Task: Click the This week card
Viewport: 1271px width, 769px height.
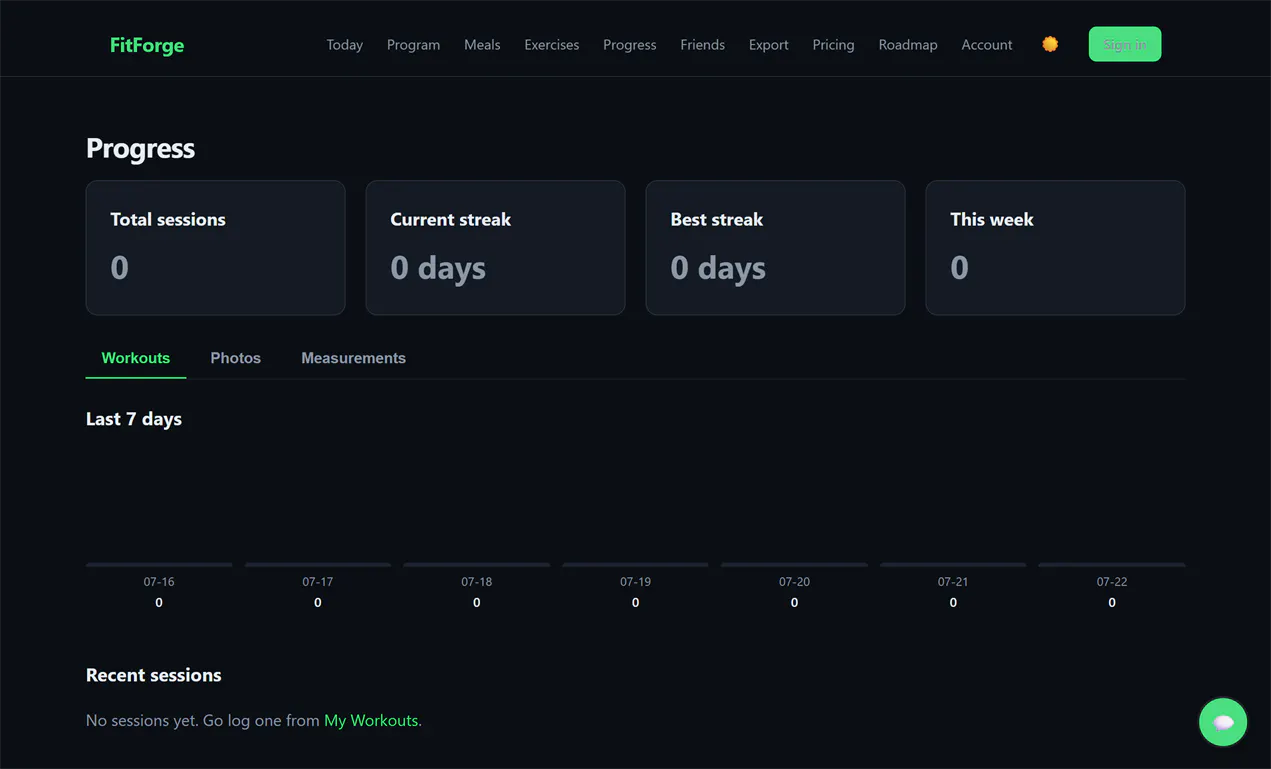Action: point(1056,248)
